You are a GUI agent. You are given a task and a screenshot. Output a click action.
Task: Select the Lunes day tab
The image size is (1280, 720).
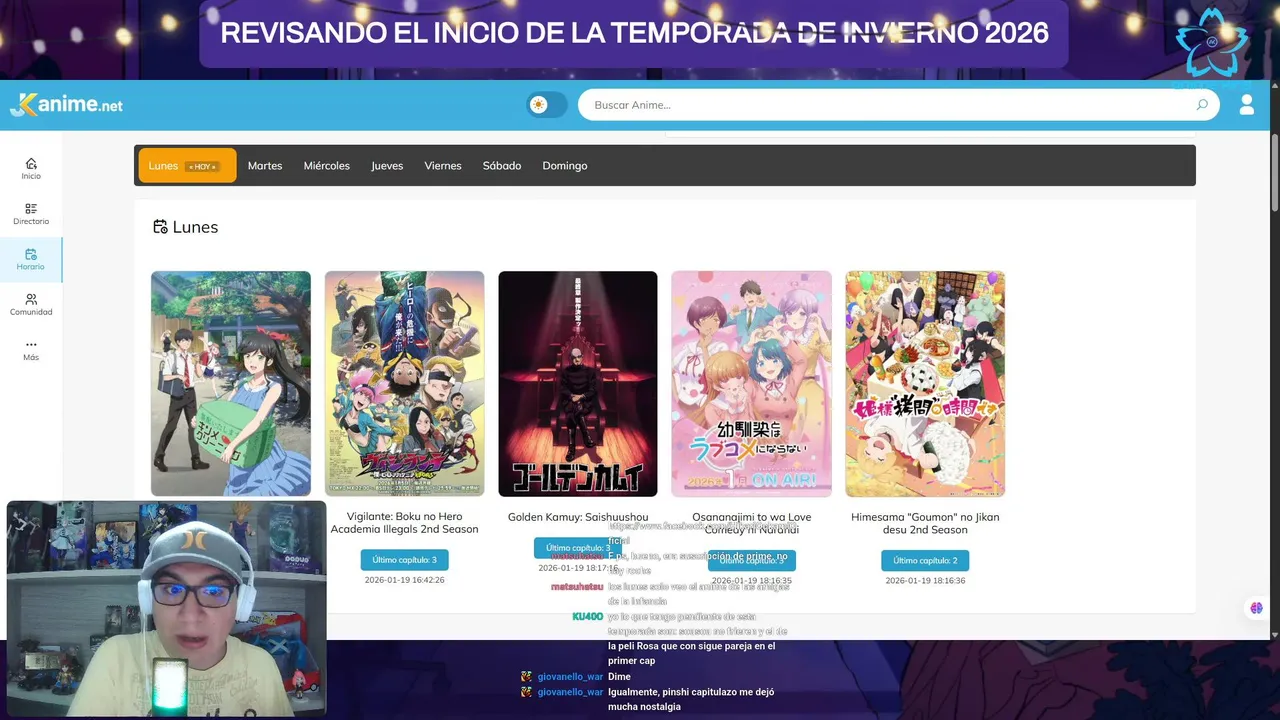point(187,166)
